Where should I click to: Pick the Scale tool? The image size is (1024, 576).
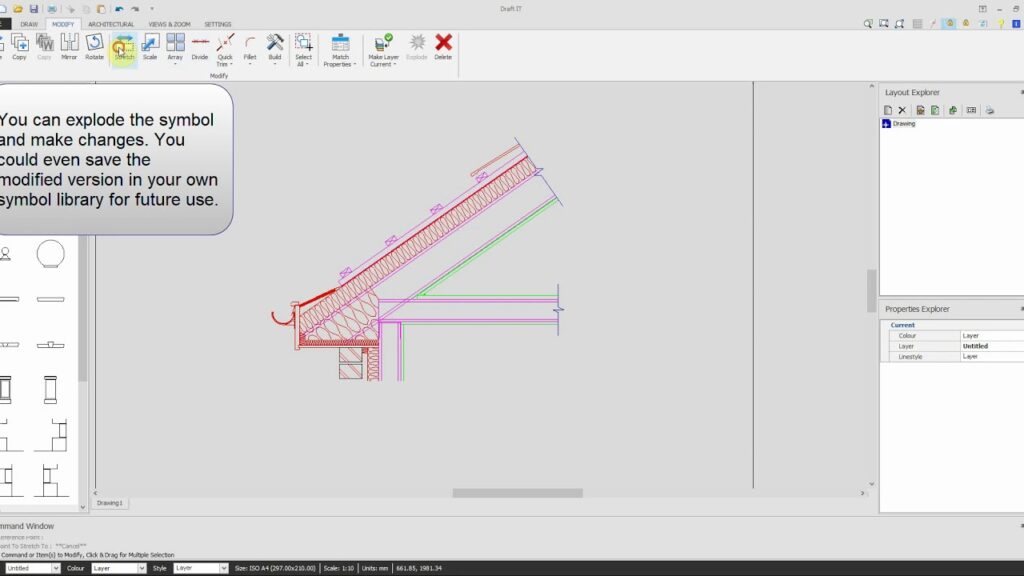tap(150, 48)
